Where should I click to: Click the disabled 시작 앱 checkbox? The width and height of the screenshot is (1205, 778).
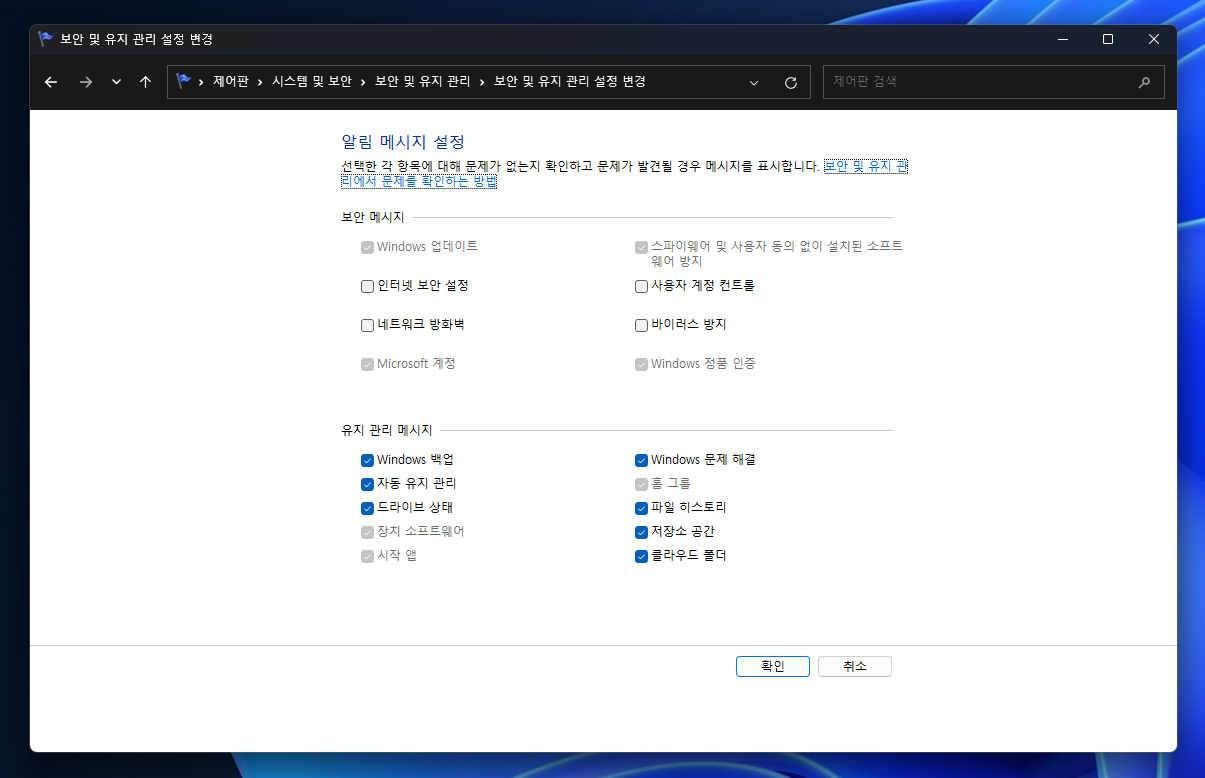coord(367,556)
